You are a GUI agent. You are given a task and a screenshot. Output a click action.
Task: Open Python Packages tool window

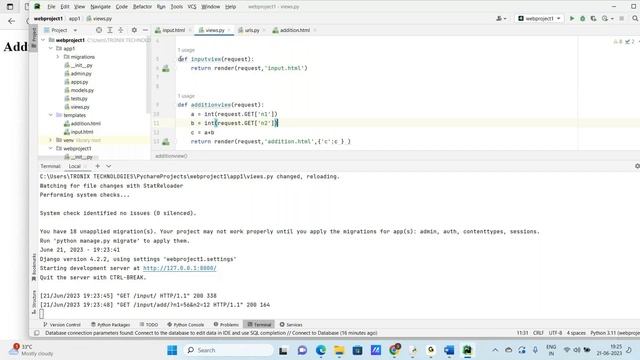pos(110,324)
